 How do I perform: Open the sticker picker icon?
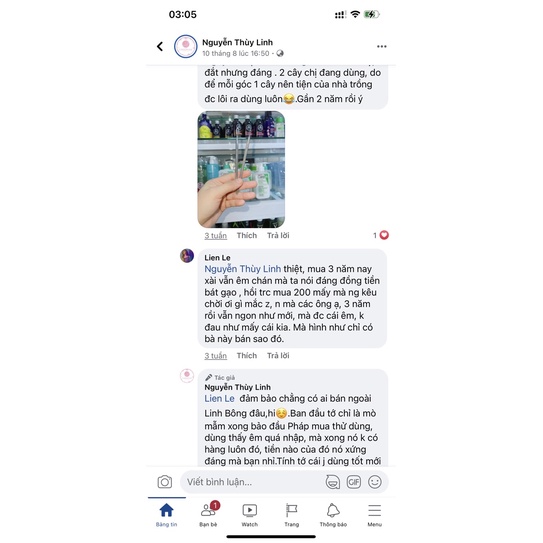(333, 482)
